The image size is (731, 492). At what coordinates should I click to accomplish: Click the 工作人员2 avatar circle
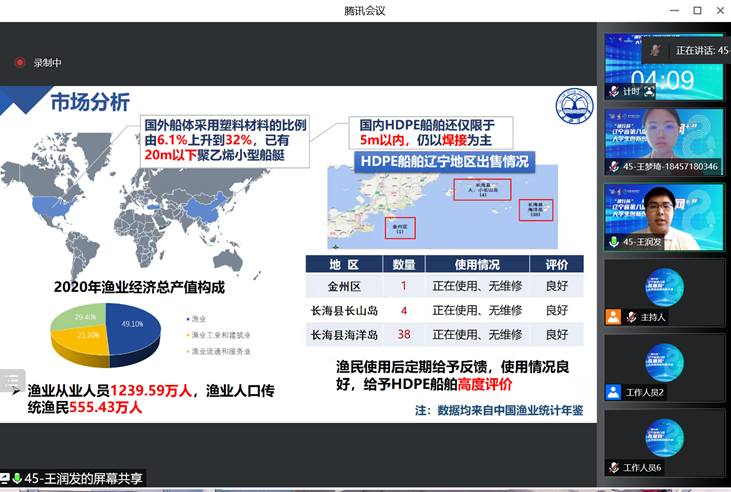[x=664, y=362]
